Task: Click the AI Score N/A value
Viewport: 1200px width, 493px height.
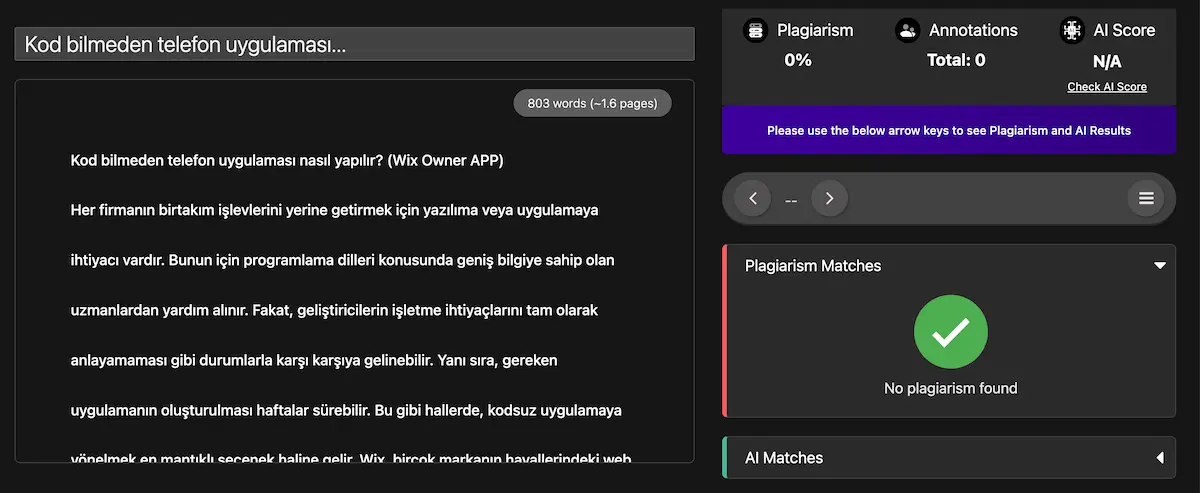Action: point(1107,61)
